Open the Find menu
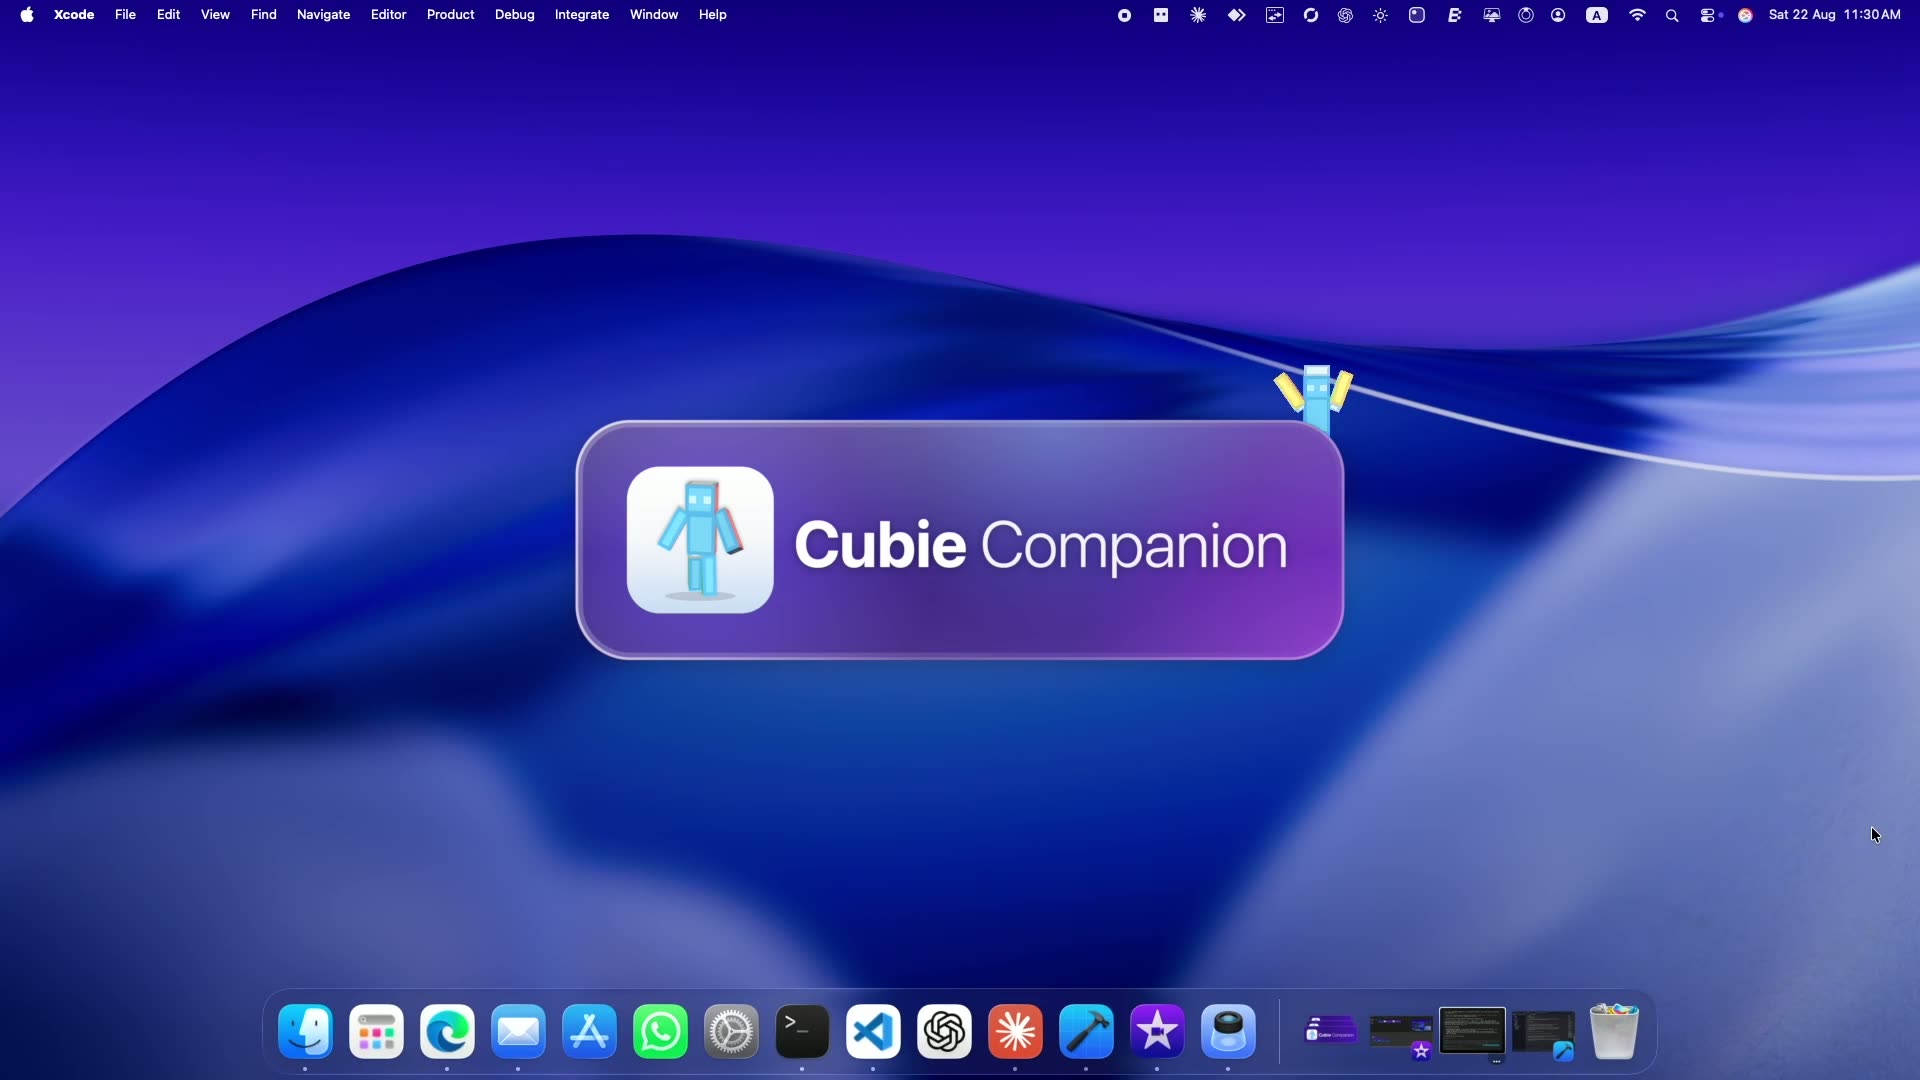Image resolution: width=1920 pixels, height=1080 pixels. (x=263, y=15)
